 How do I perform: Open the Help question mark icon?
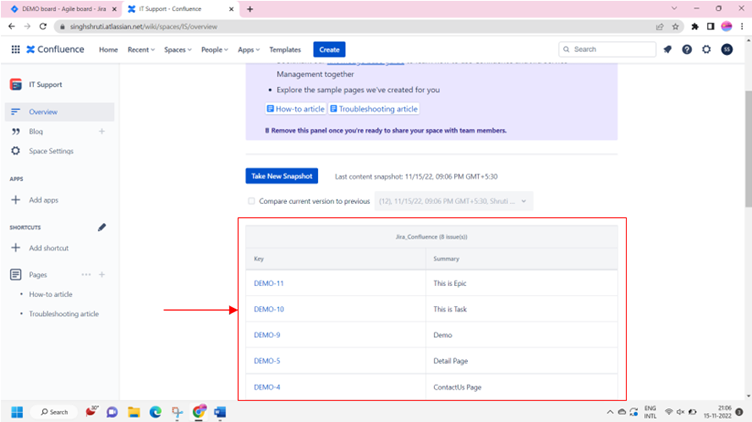(x=687, y=49)
